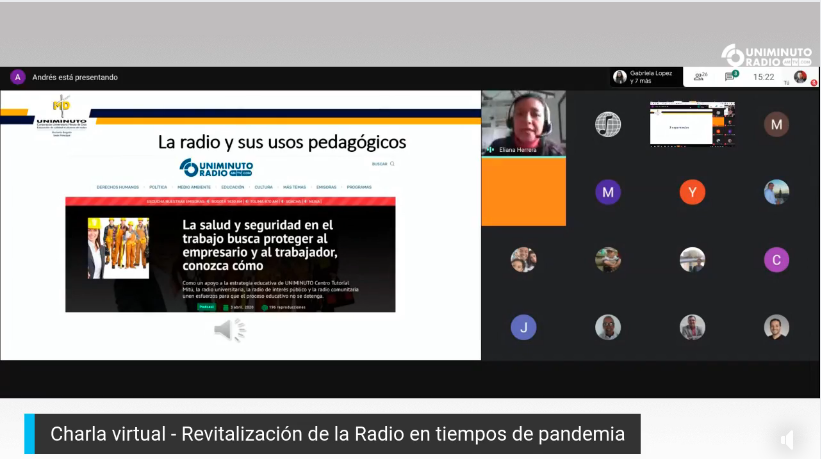Click the speaking indicator beside Eliana Herrera's name
823x459 pixels.
click(x=491, y=150)
